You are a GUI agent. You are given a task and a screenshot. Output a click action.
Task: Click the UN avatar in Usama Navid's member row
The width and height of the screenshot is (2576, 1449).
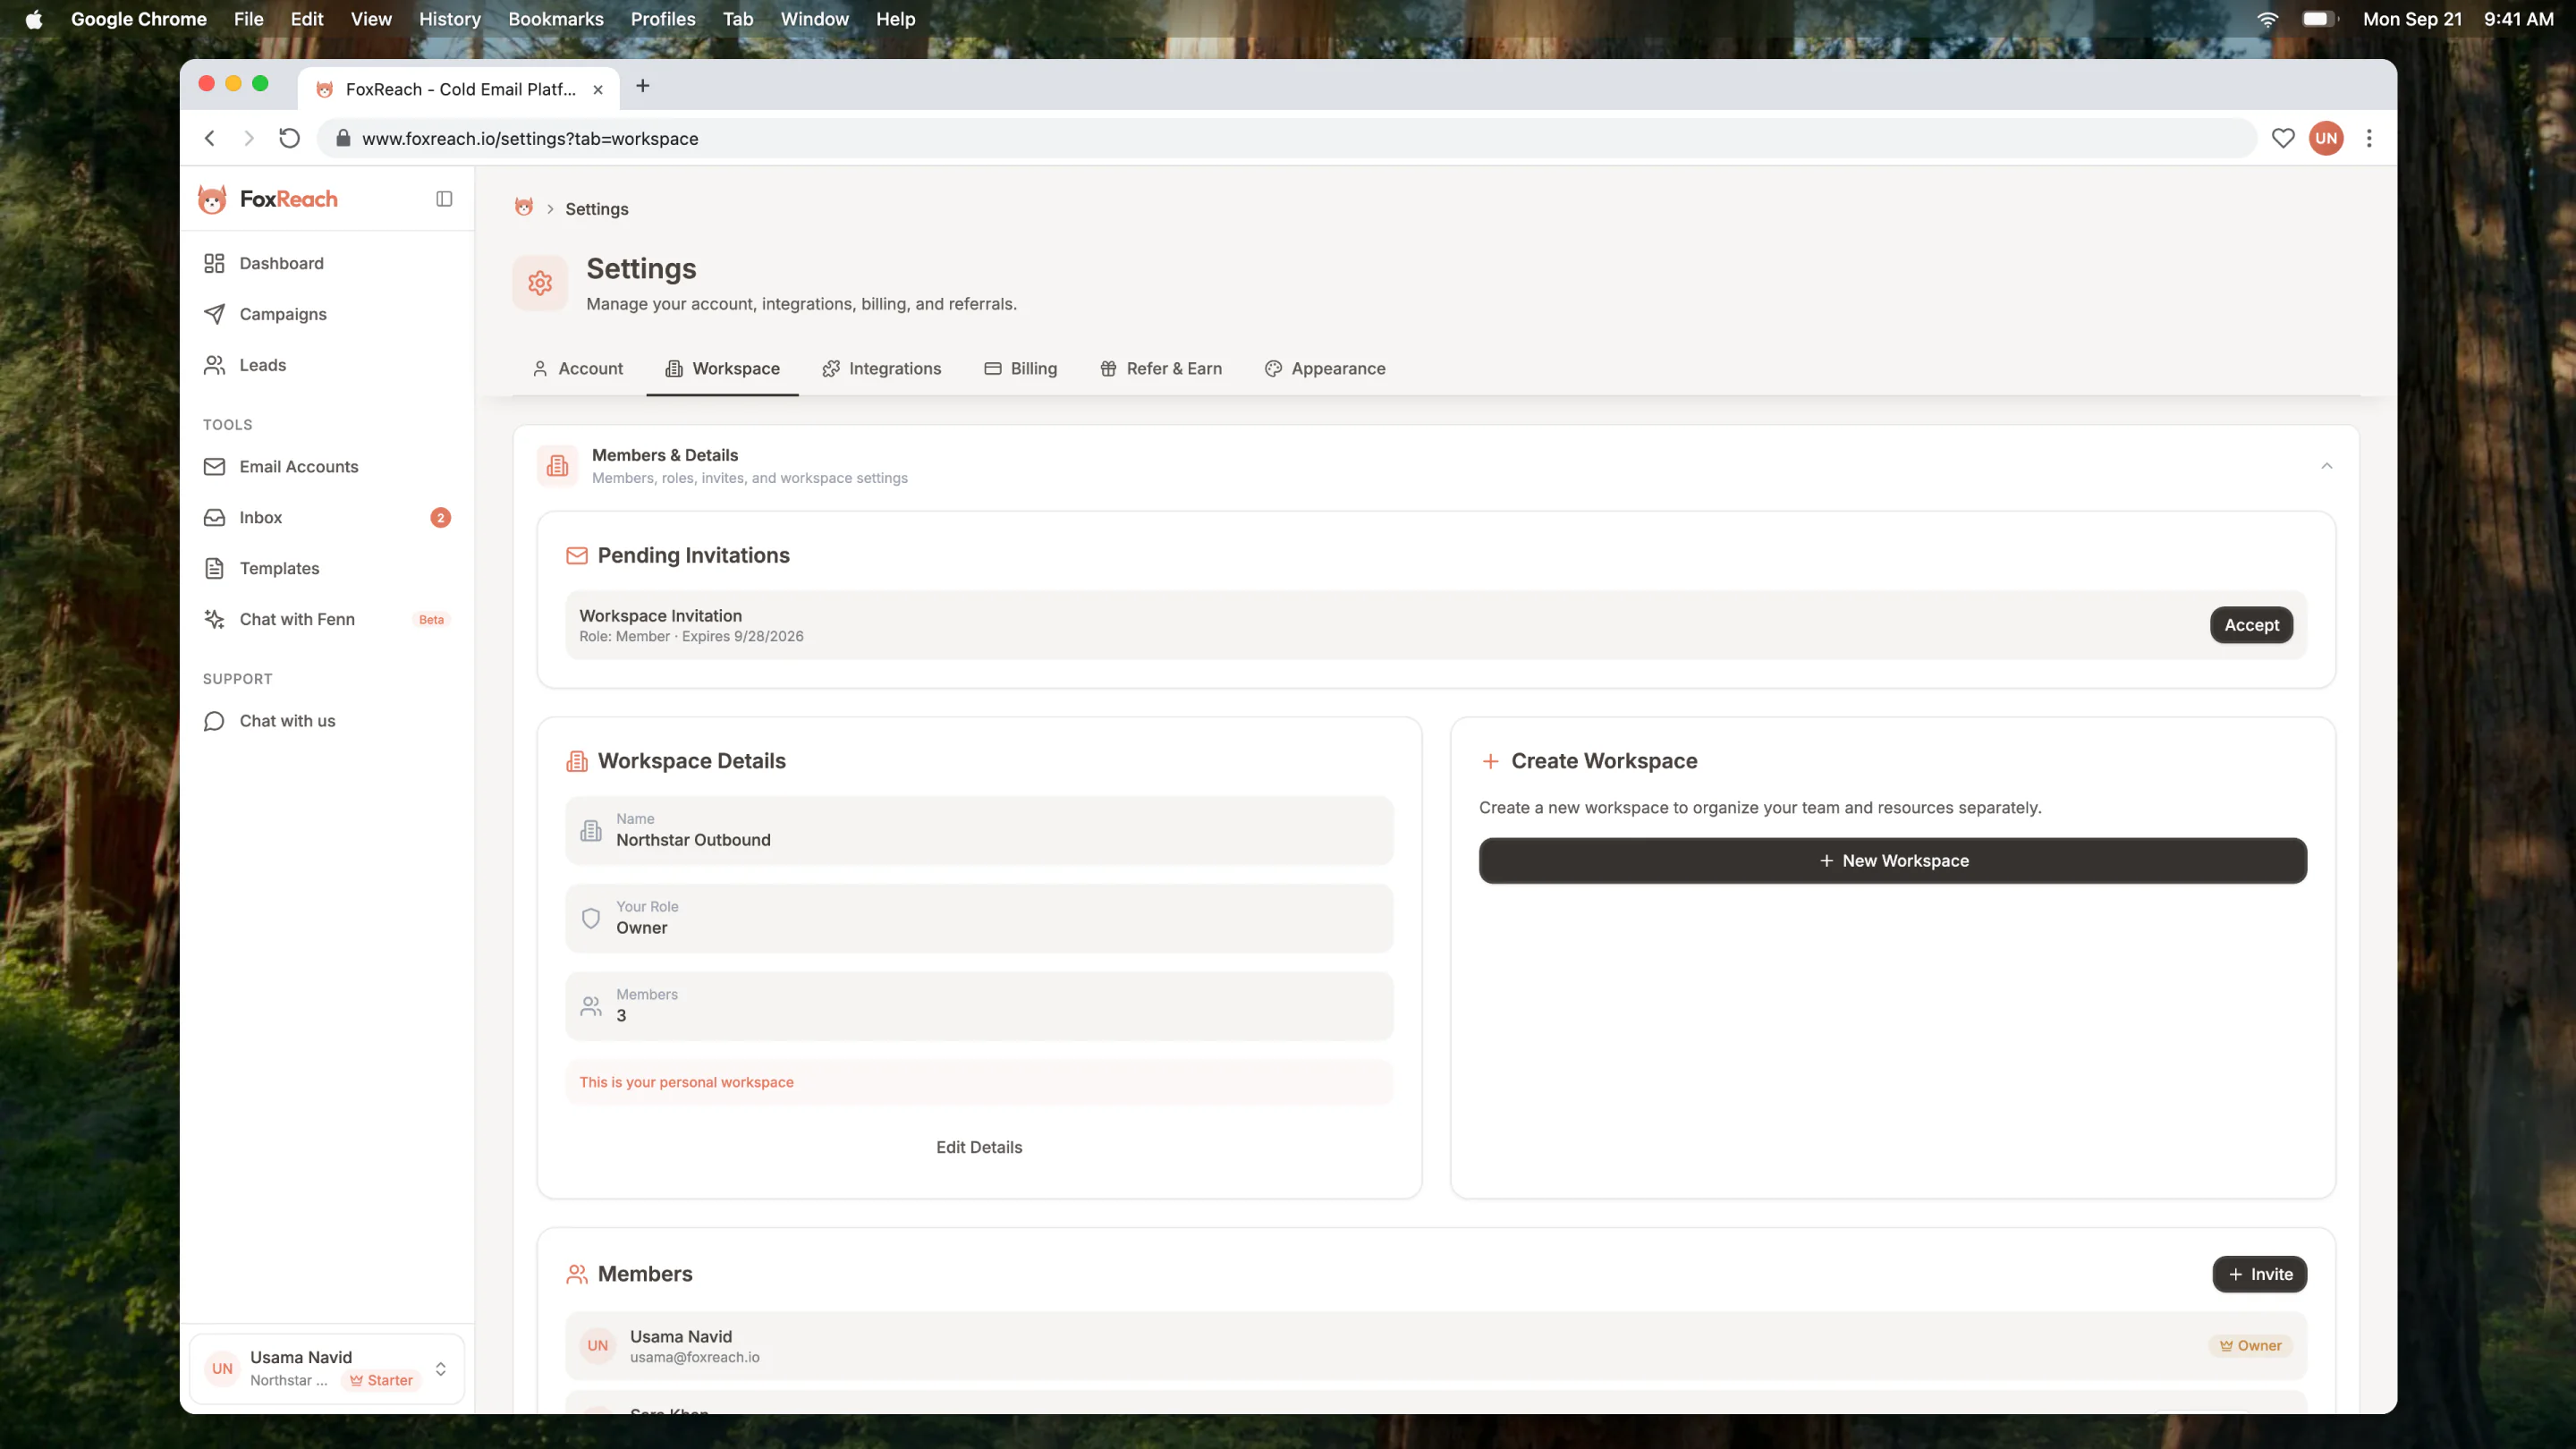pos(598,1346)
